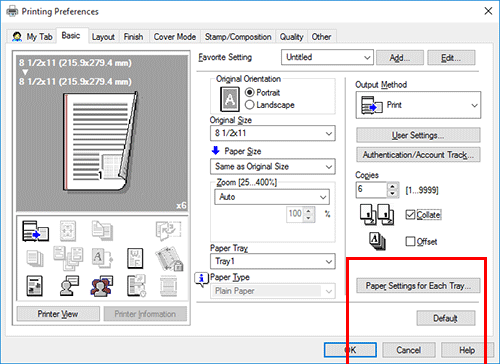Image resolution: width=500 pixels, height=364 pixels.
Task: Click the page layout preview image
Action: (100, 142)
